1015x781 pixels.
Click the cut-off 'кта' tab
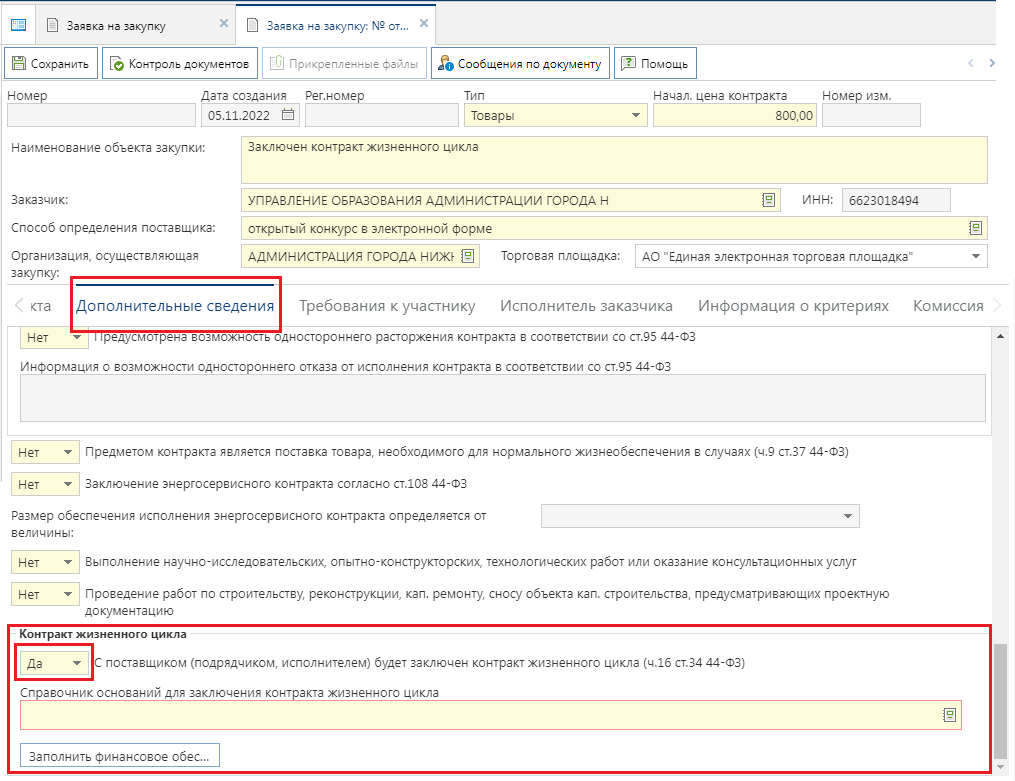click(40, 305)
